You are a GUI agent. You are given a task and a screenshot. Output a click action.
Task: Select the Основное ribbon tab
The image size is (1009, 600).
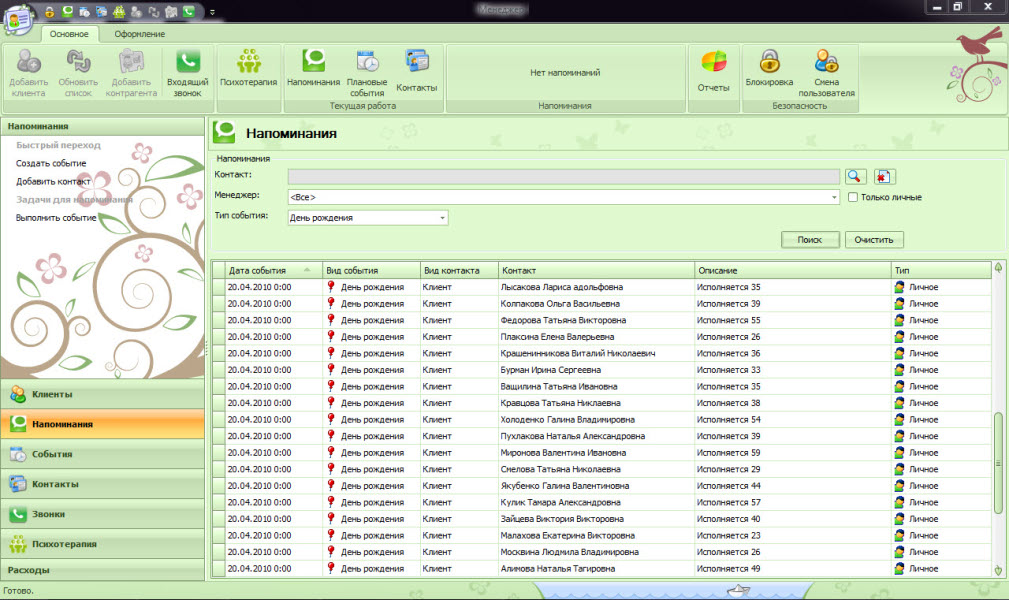(70, 34)
